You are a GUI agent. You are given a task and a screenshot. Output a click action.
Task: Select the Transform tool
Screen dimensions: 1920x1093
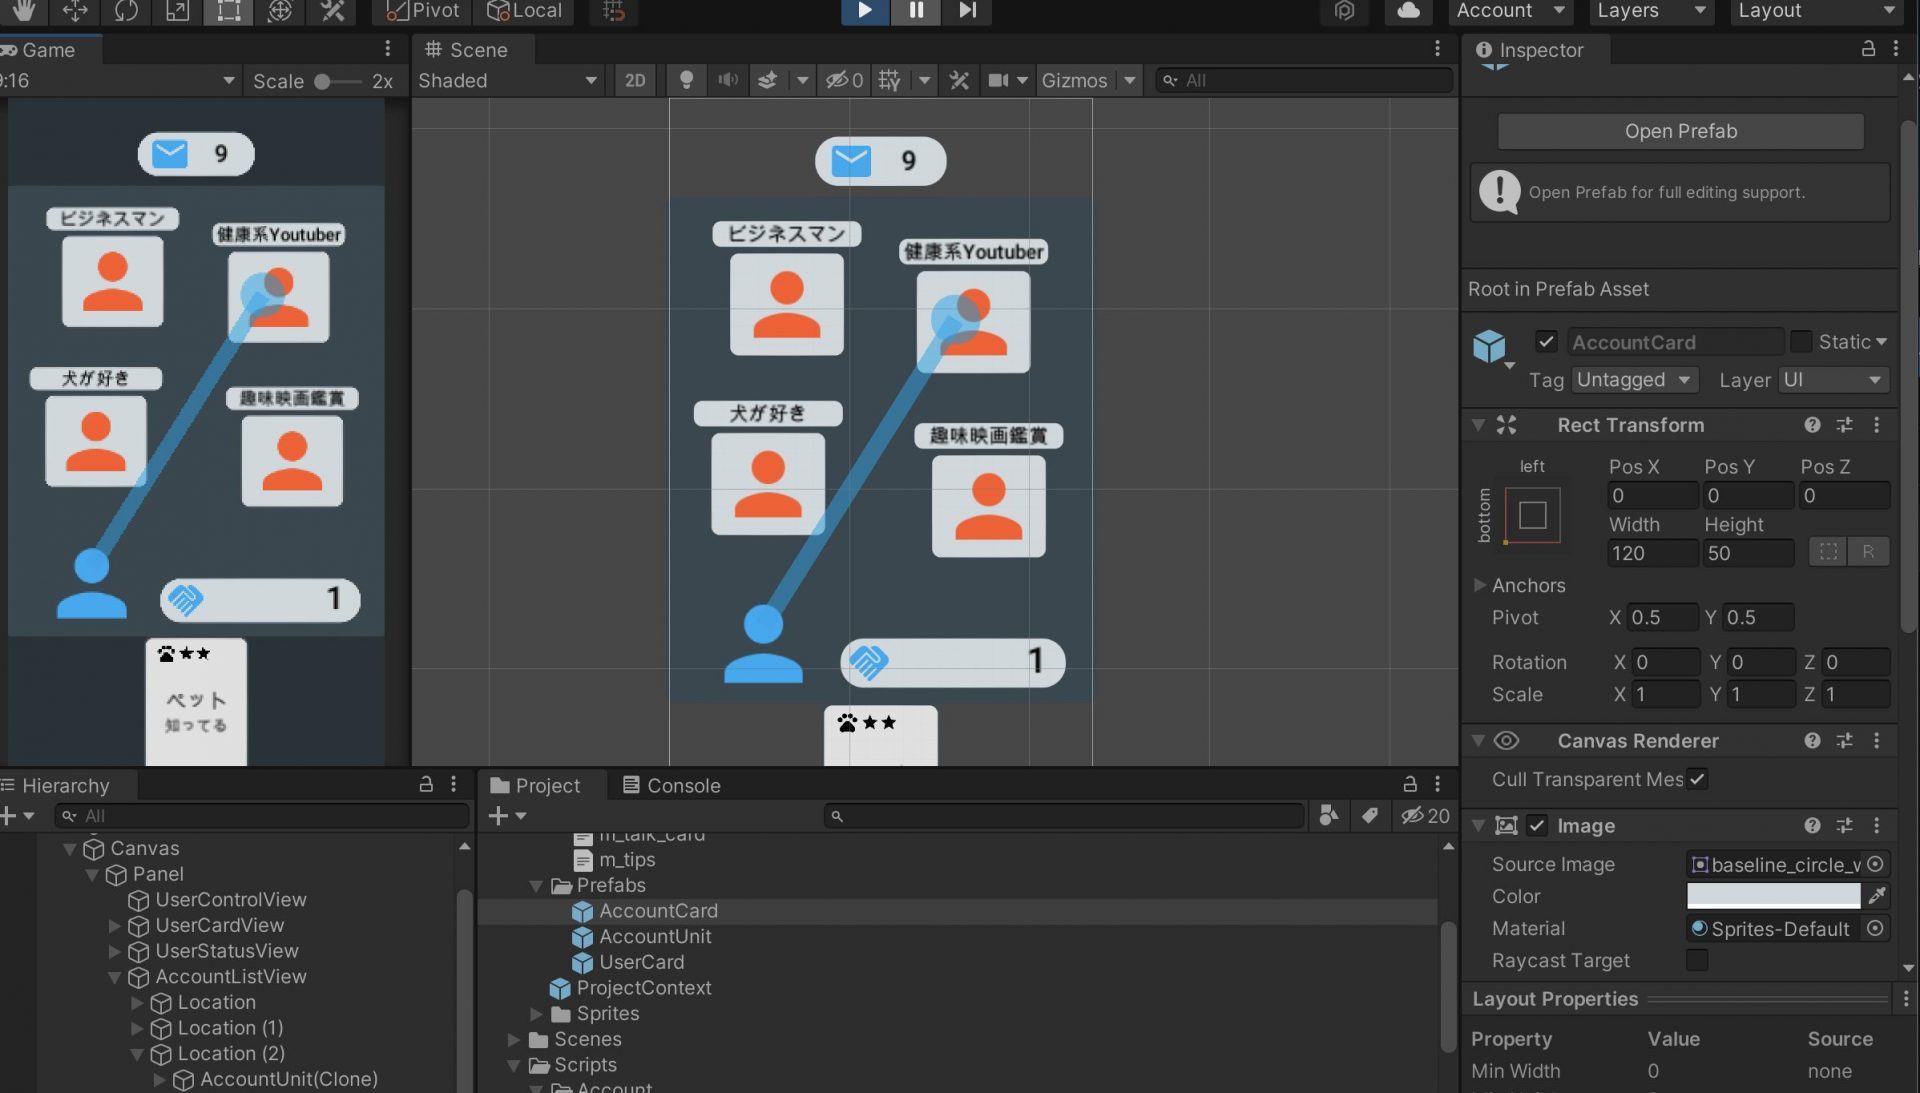pos(280,10)
